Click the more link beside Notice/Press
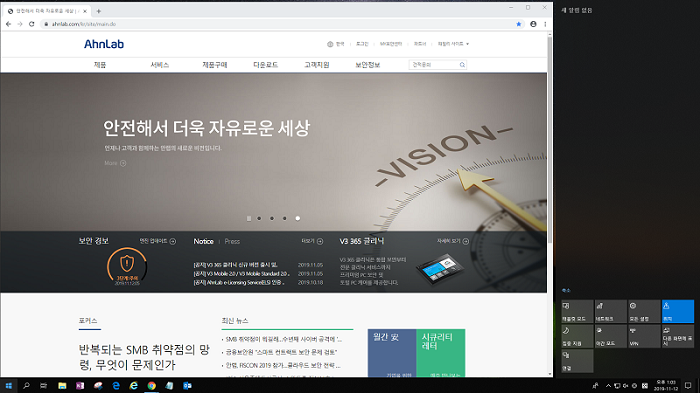Screen dimensions: 700x393 [x=312, y=241]
